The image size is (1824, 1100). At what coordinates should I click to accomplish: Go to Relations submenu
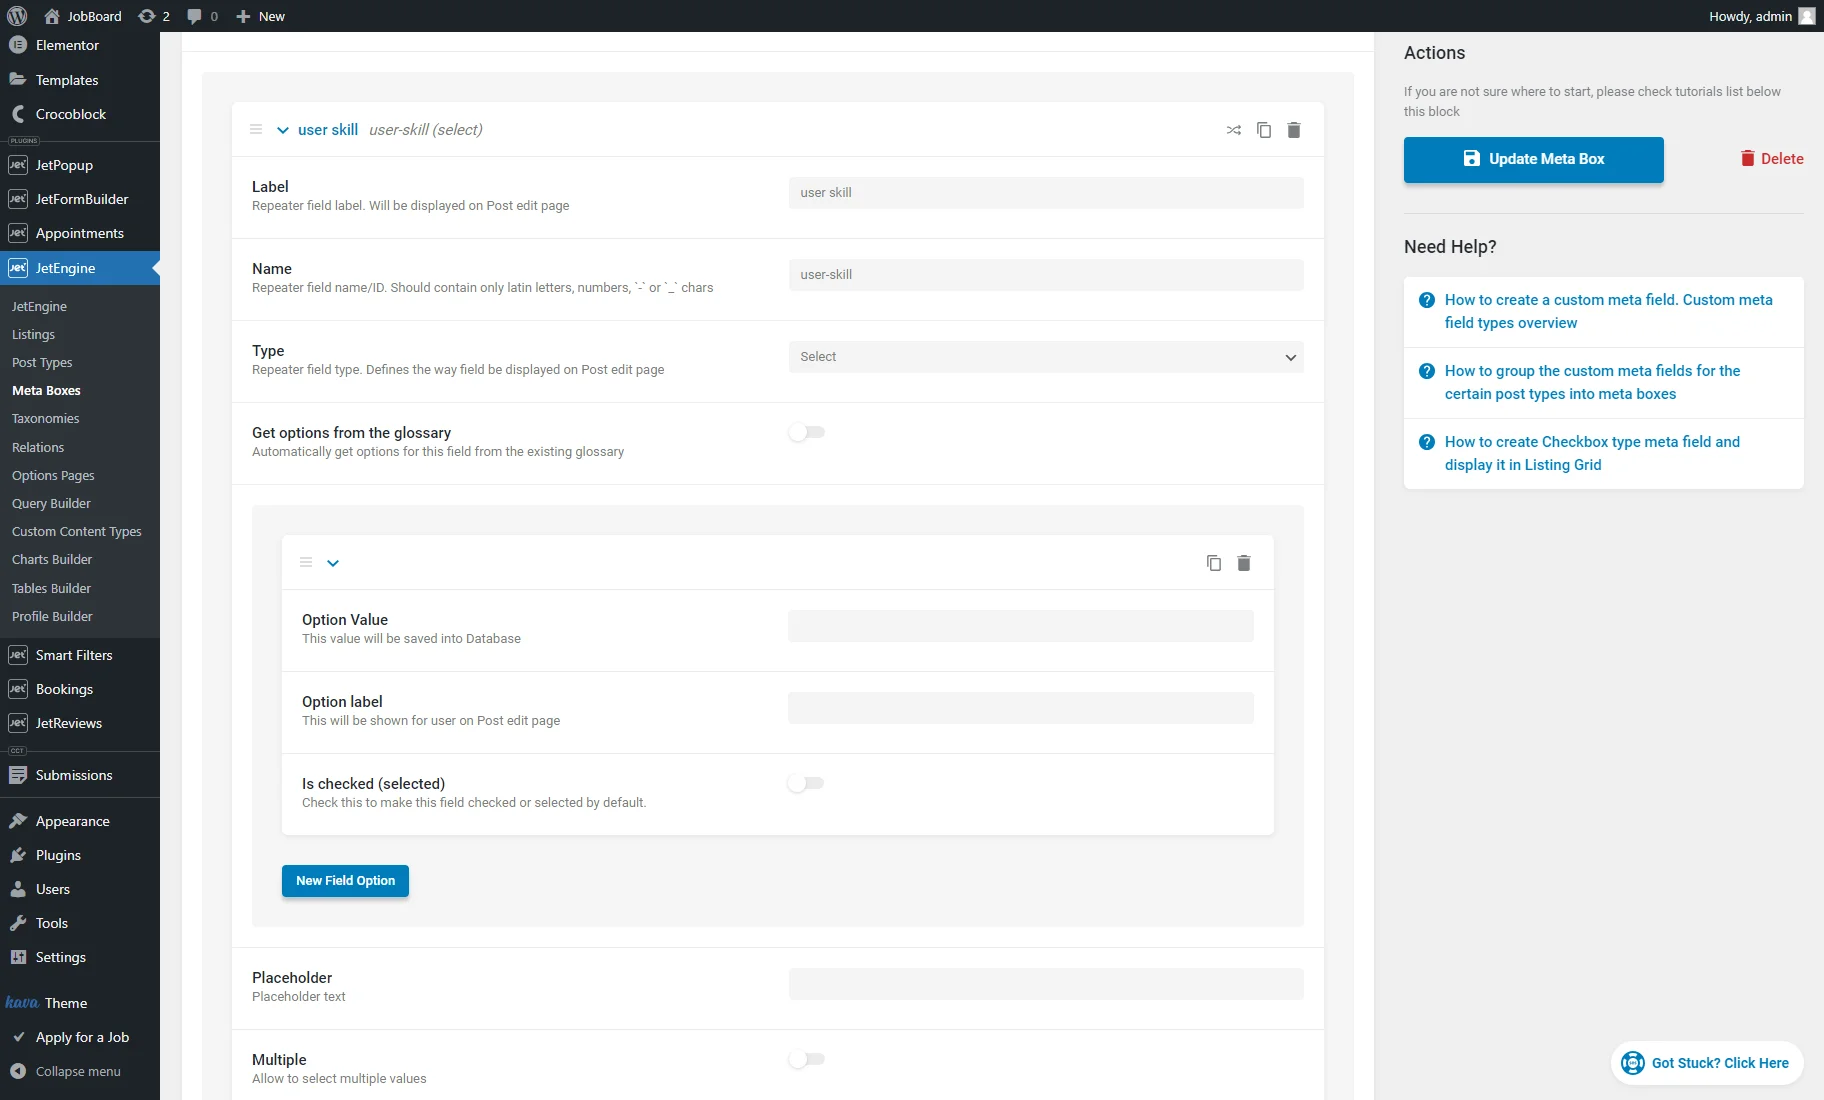(38, 447)
